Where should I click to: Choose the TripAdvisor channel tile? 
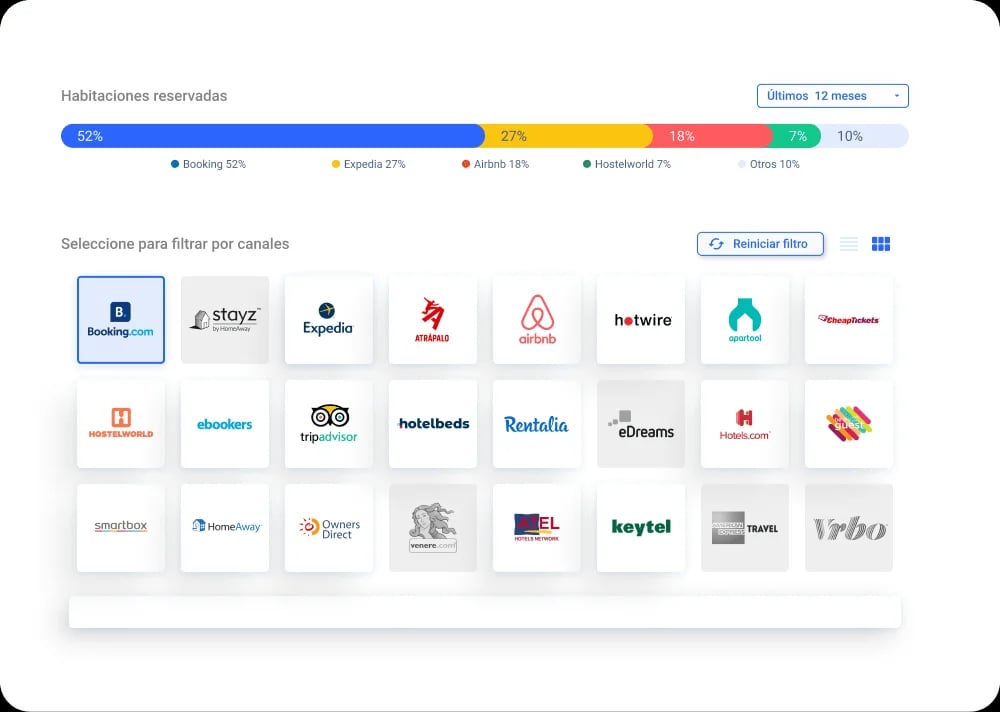(328, 424)
